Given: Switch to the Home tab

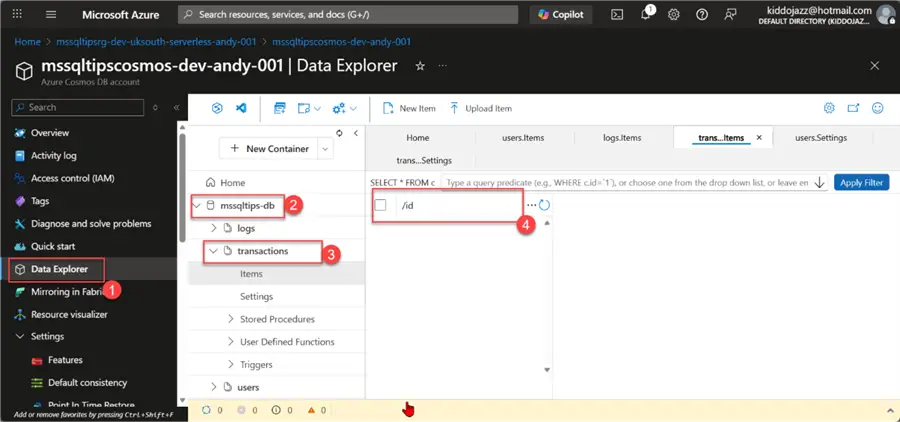Looking at the screenshot, I should (417, 138).
